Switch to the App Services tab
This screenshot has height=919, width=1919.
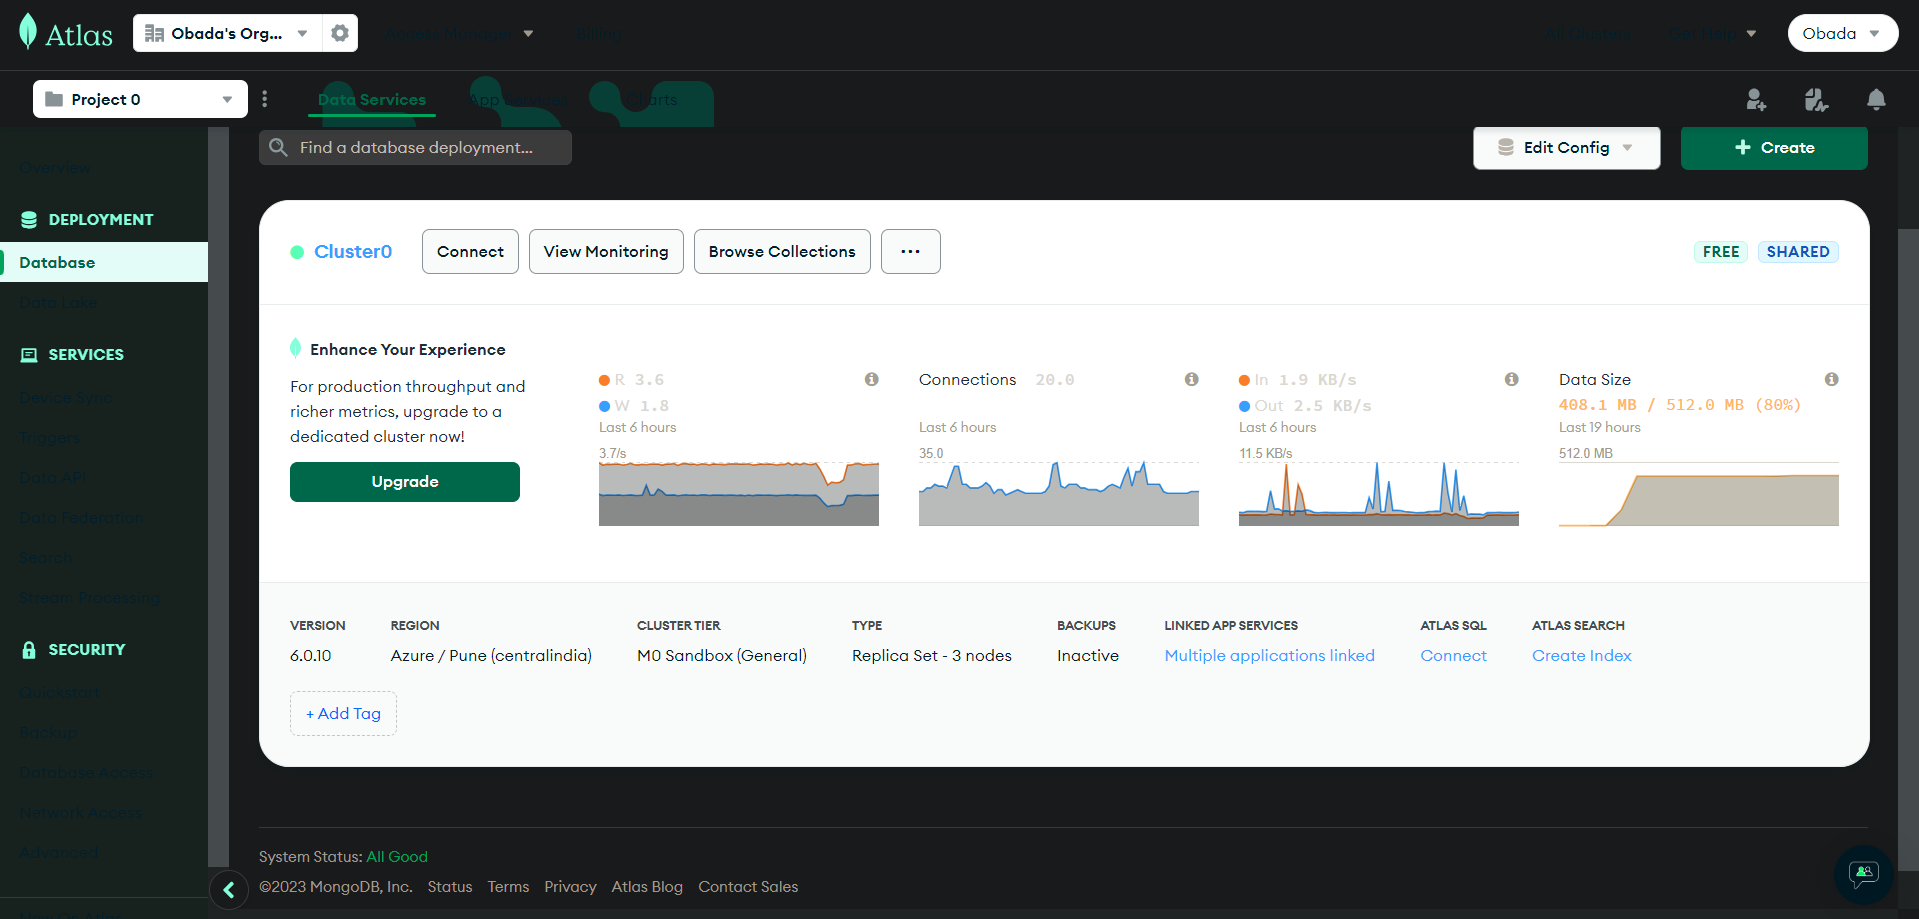(x=518, y=100)
